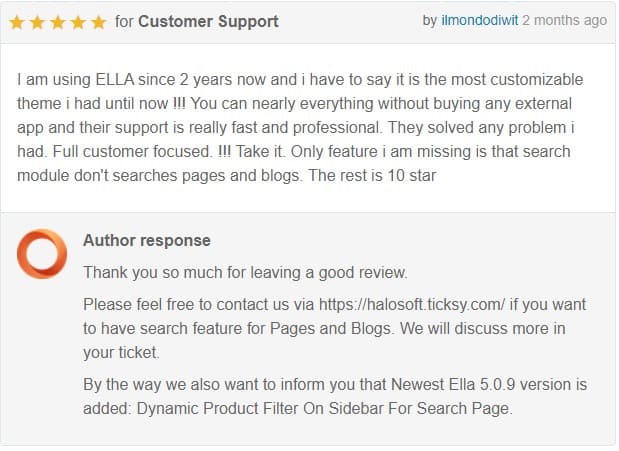Screen dimensions: 619x451
Task: Click the Customer Support rating label
Action: pos(208,22)
